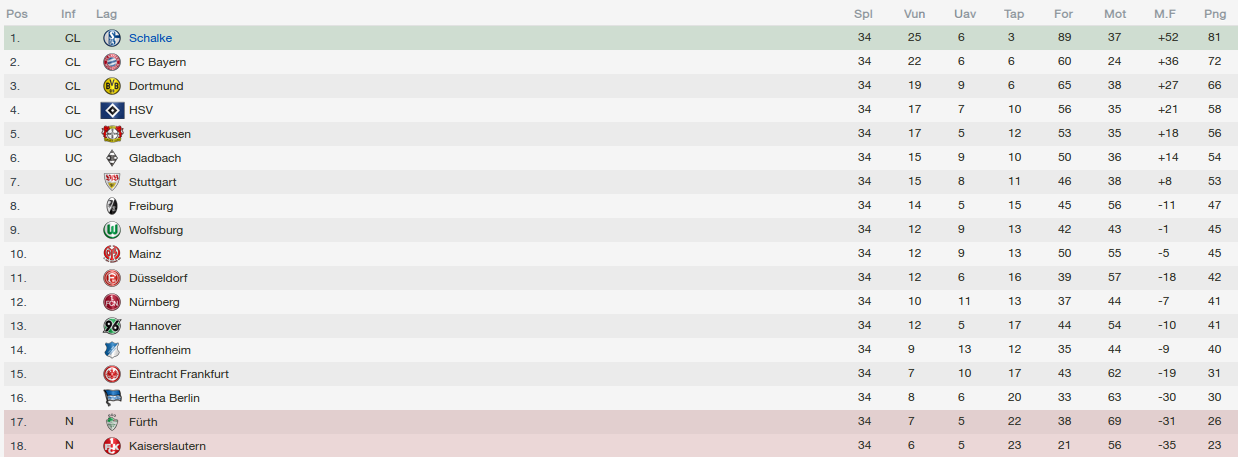
Task: Sort table by Png column header
Action: pos(1215,14)
